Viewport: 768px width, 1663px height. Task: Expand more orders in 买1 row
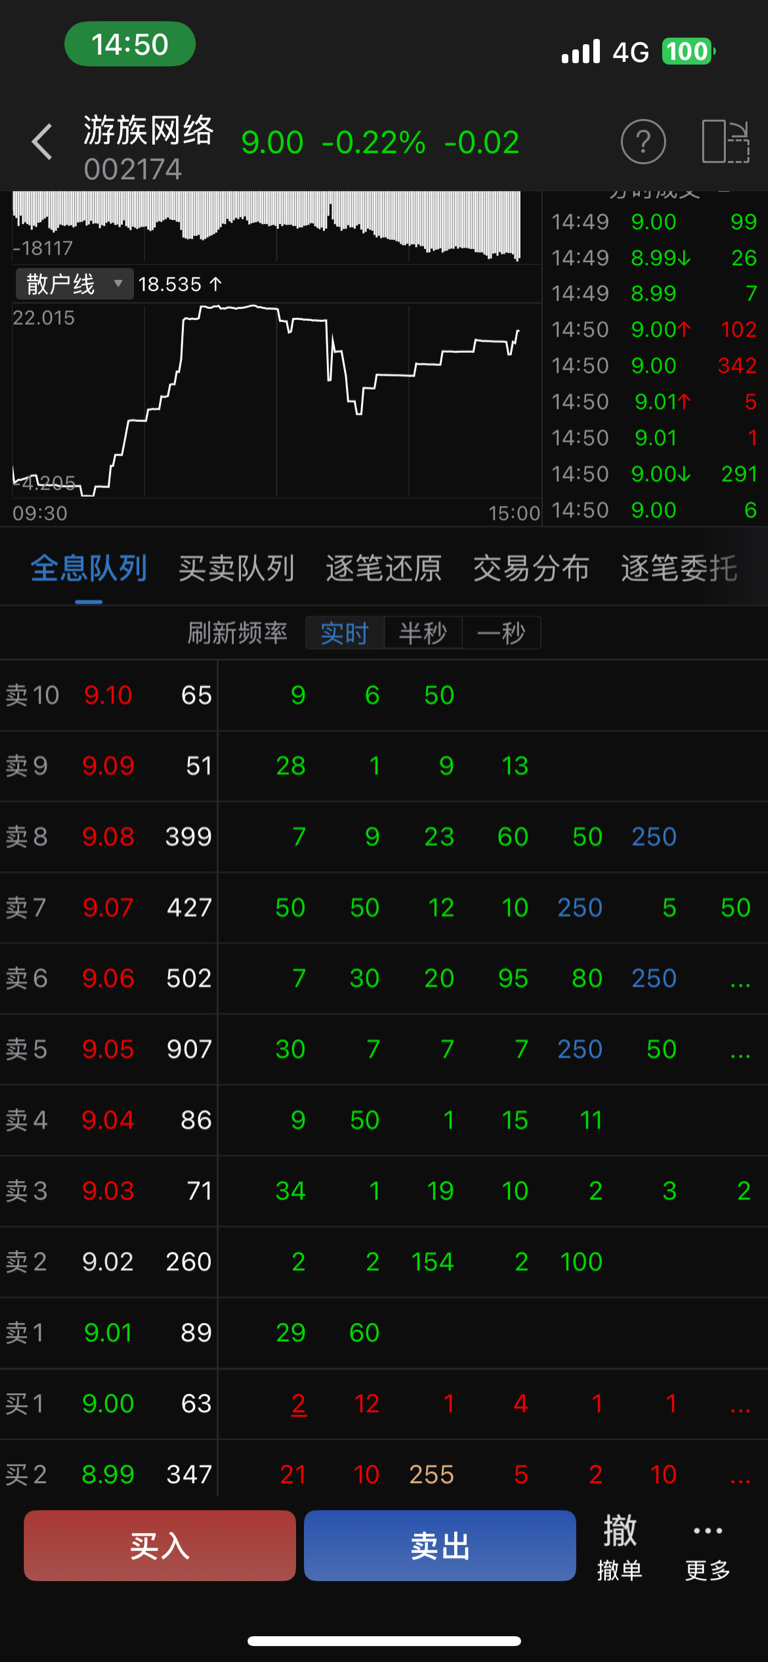(x=740, y=1405)
